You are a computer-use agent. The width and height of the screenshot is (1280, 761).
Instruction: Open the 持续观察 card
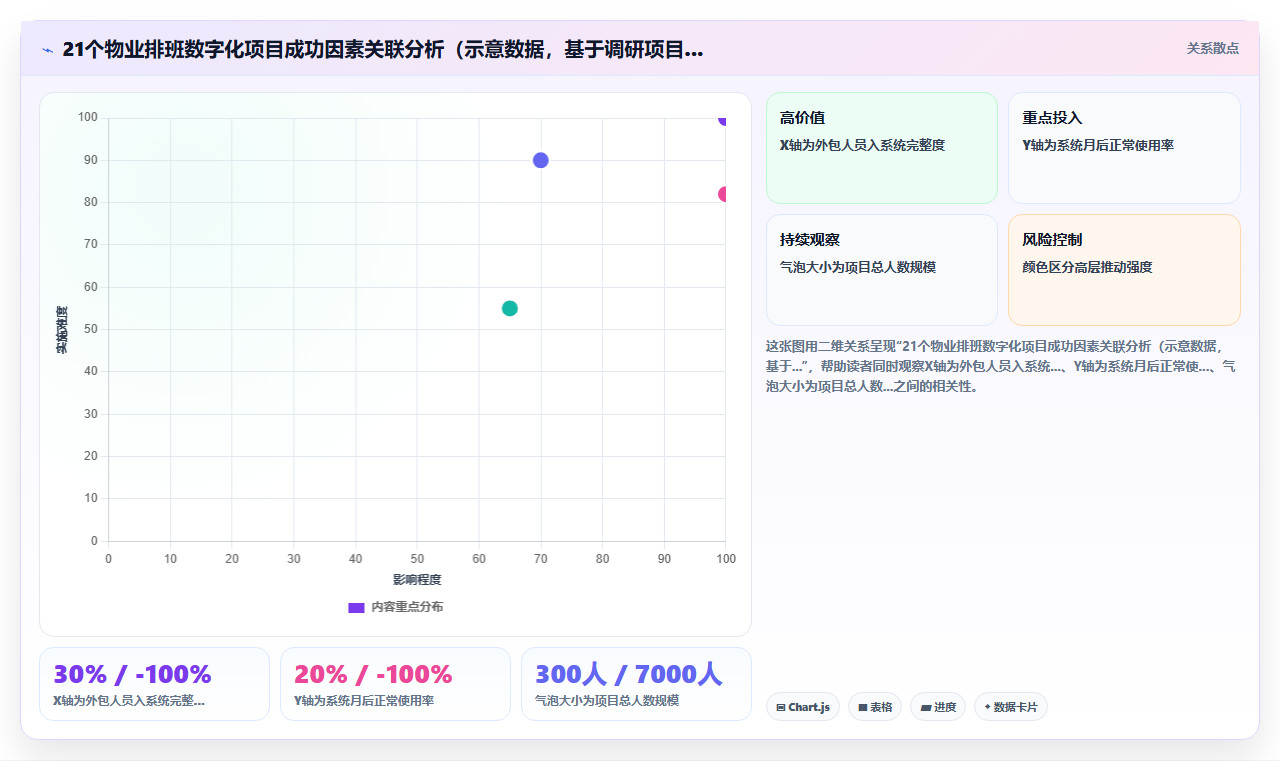click(x=882, y=270)
